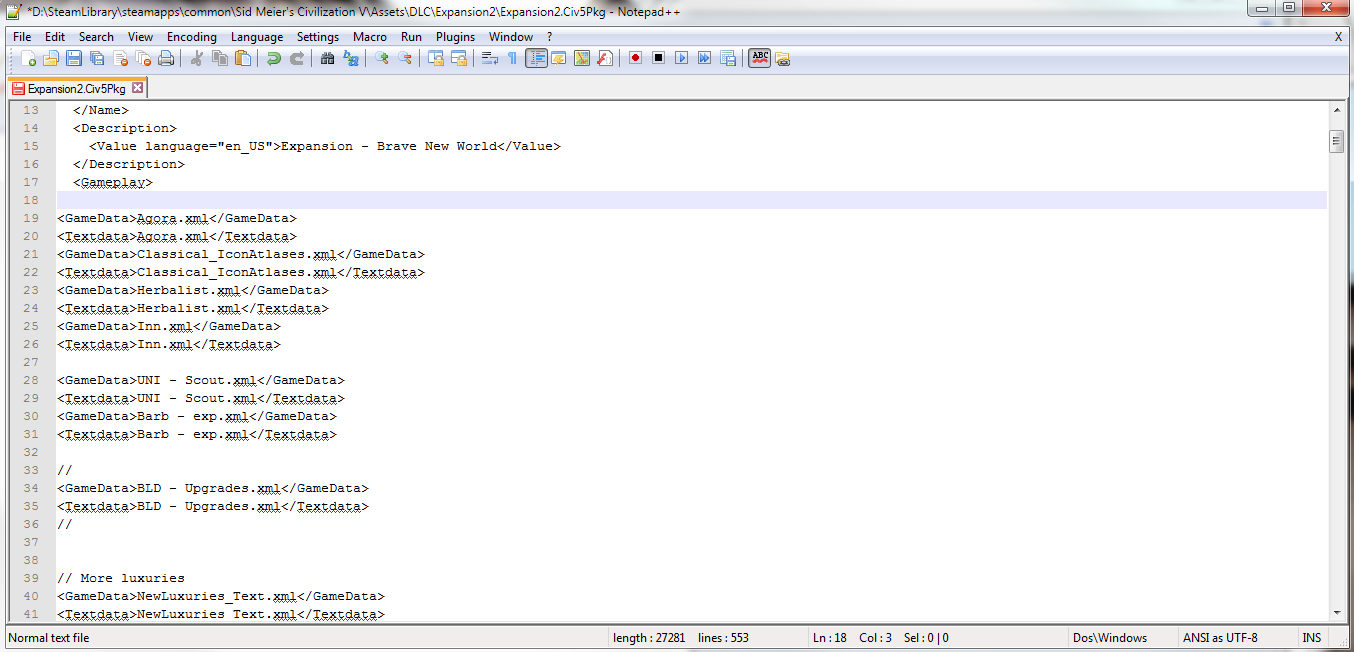Toggle synchronize horizontal scrolling
This screenshot has width=1354, height=652.
pos(459,58)
